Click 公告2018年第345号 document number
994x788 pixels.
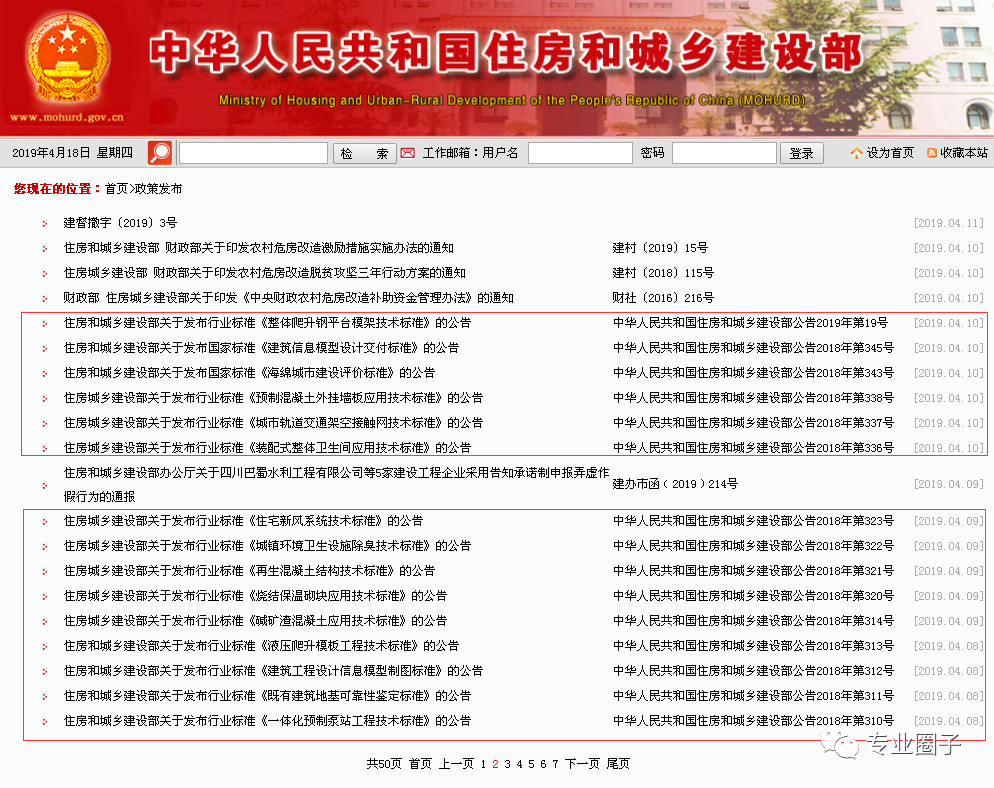tap(753, 348)
